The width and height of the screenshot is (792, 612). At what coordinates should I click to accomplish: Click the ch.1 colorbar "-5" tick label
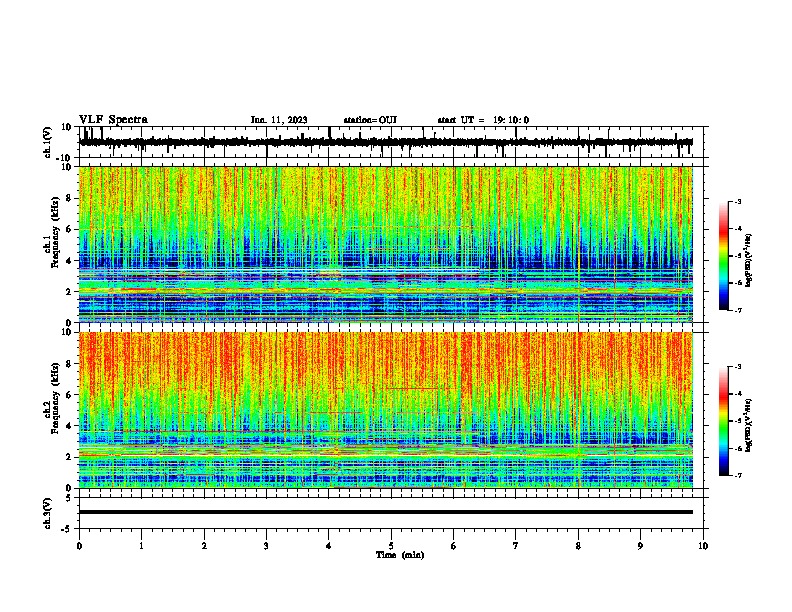click(x=737, y=256)
